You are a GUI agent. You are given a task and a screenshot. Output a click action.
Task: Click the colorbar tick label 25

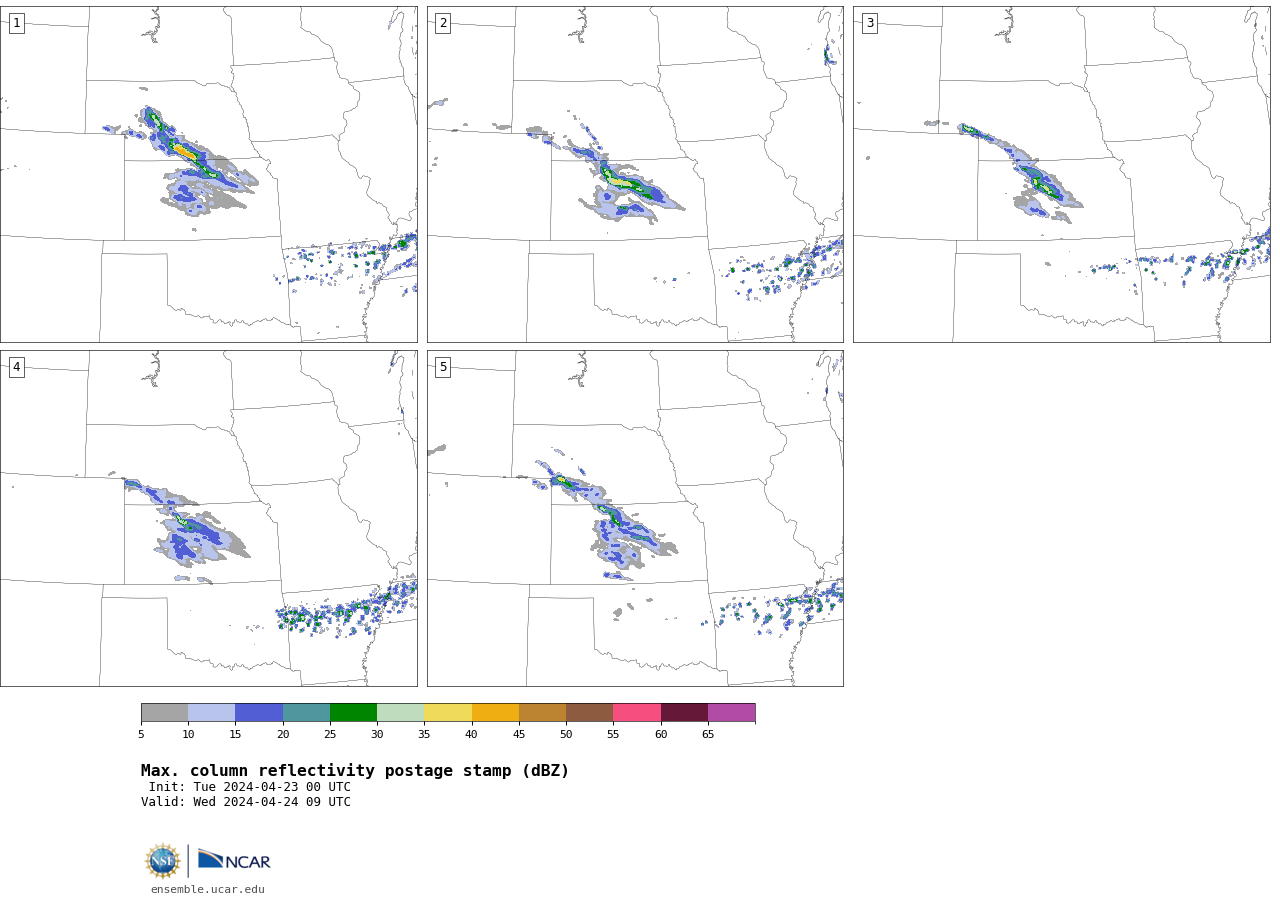[x=330, y=735]
